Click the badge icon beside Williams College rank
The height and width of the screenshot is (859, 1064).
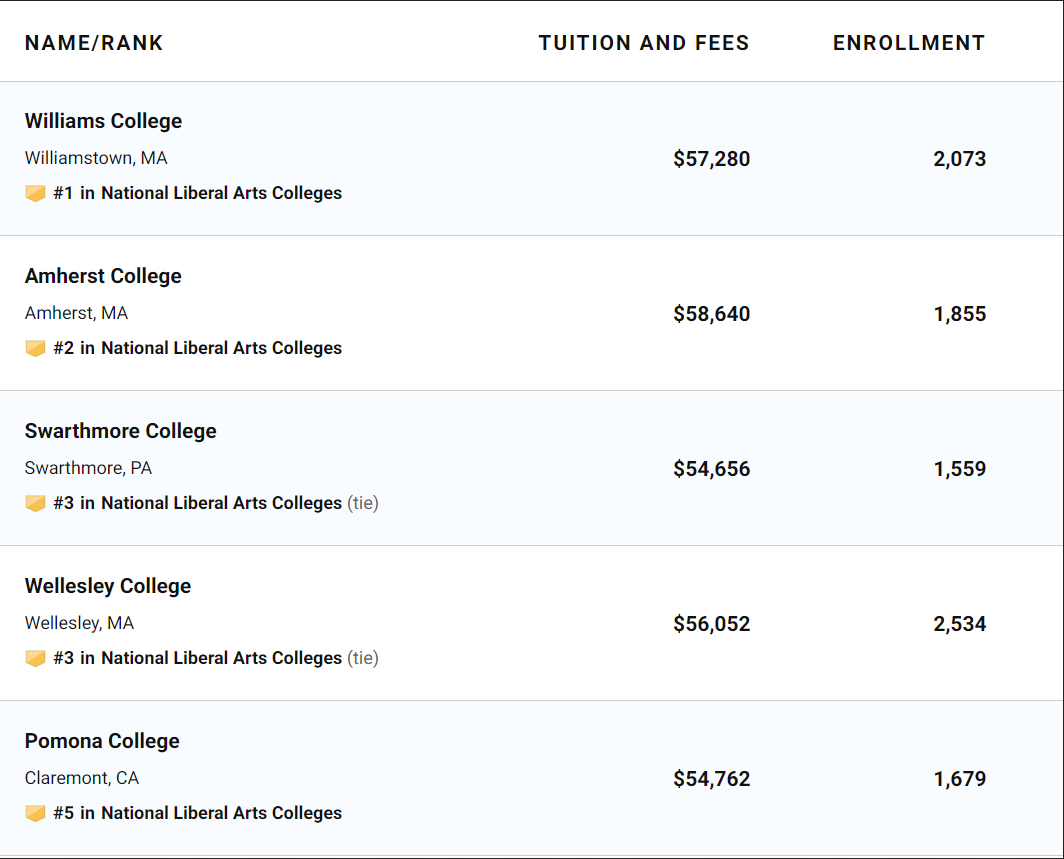35,193
